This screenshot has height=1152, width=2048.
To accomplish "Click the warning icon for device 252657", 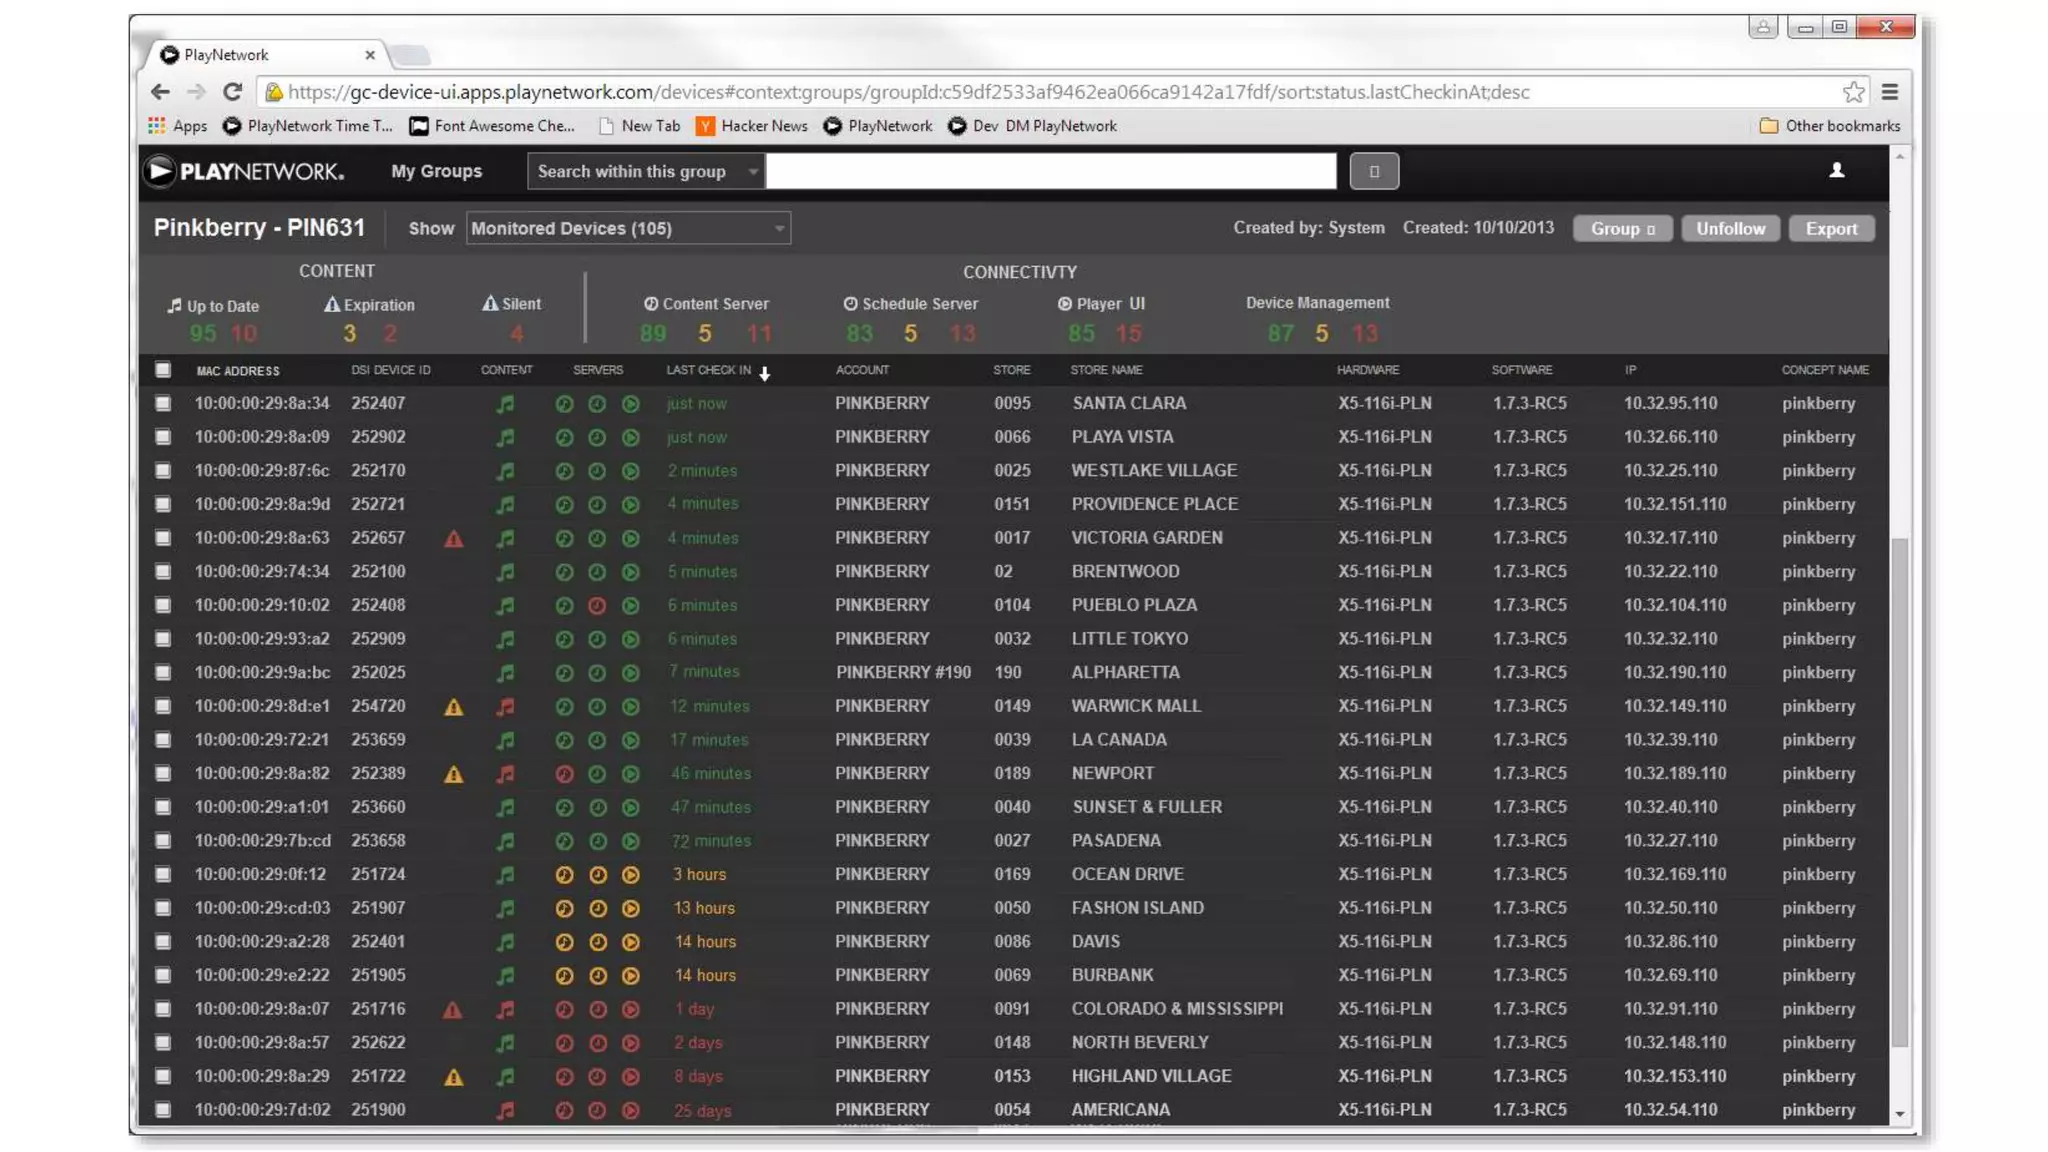I will pyautogui.click(x=453, y=539).
